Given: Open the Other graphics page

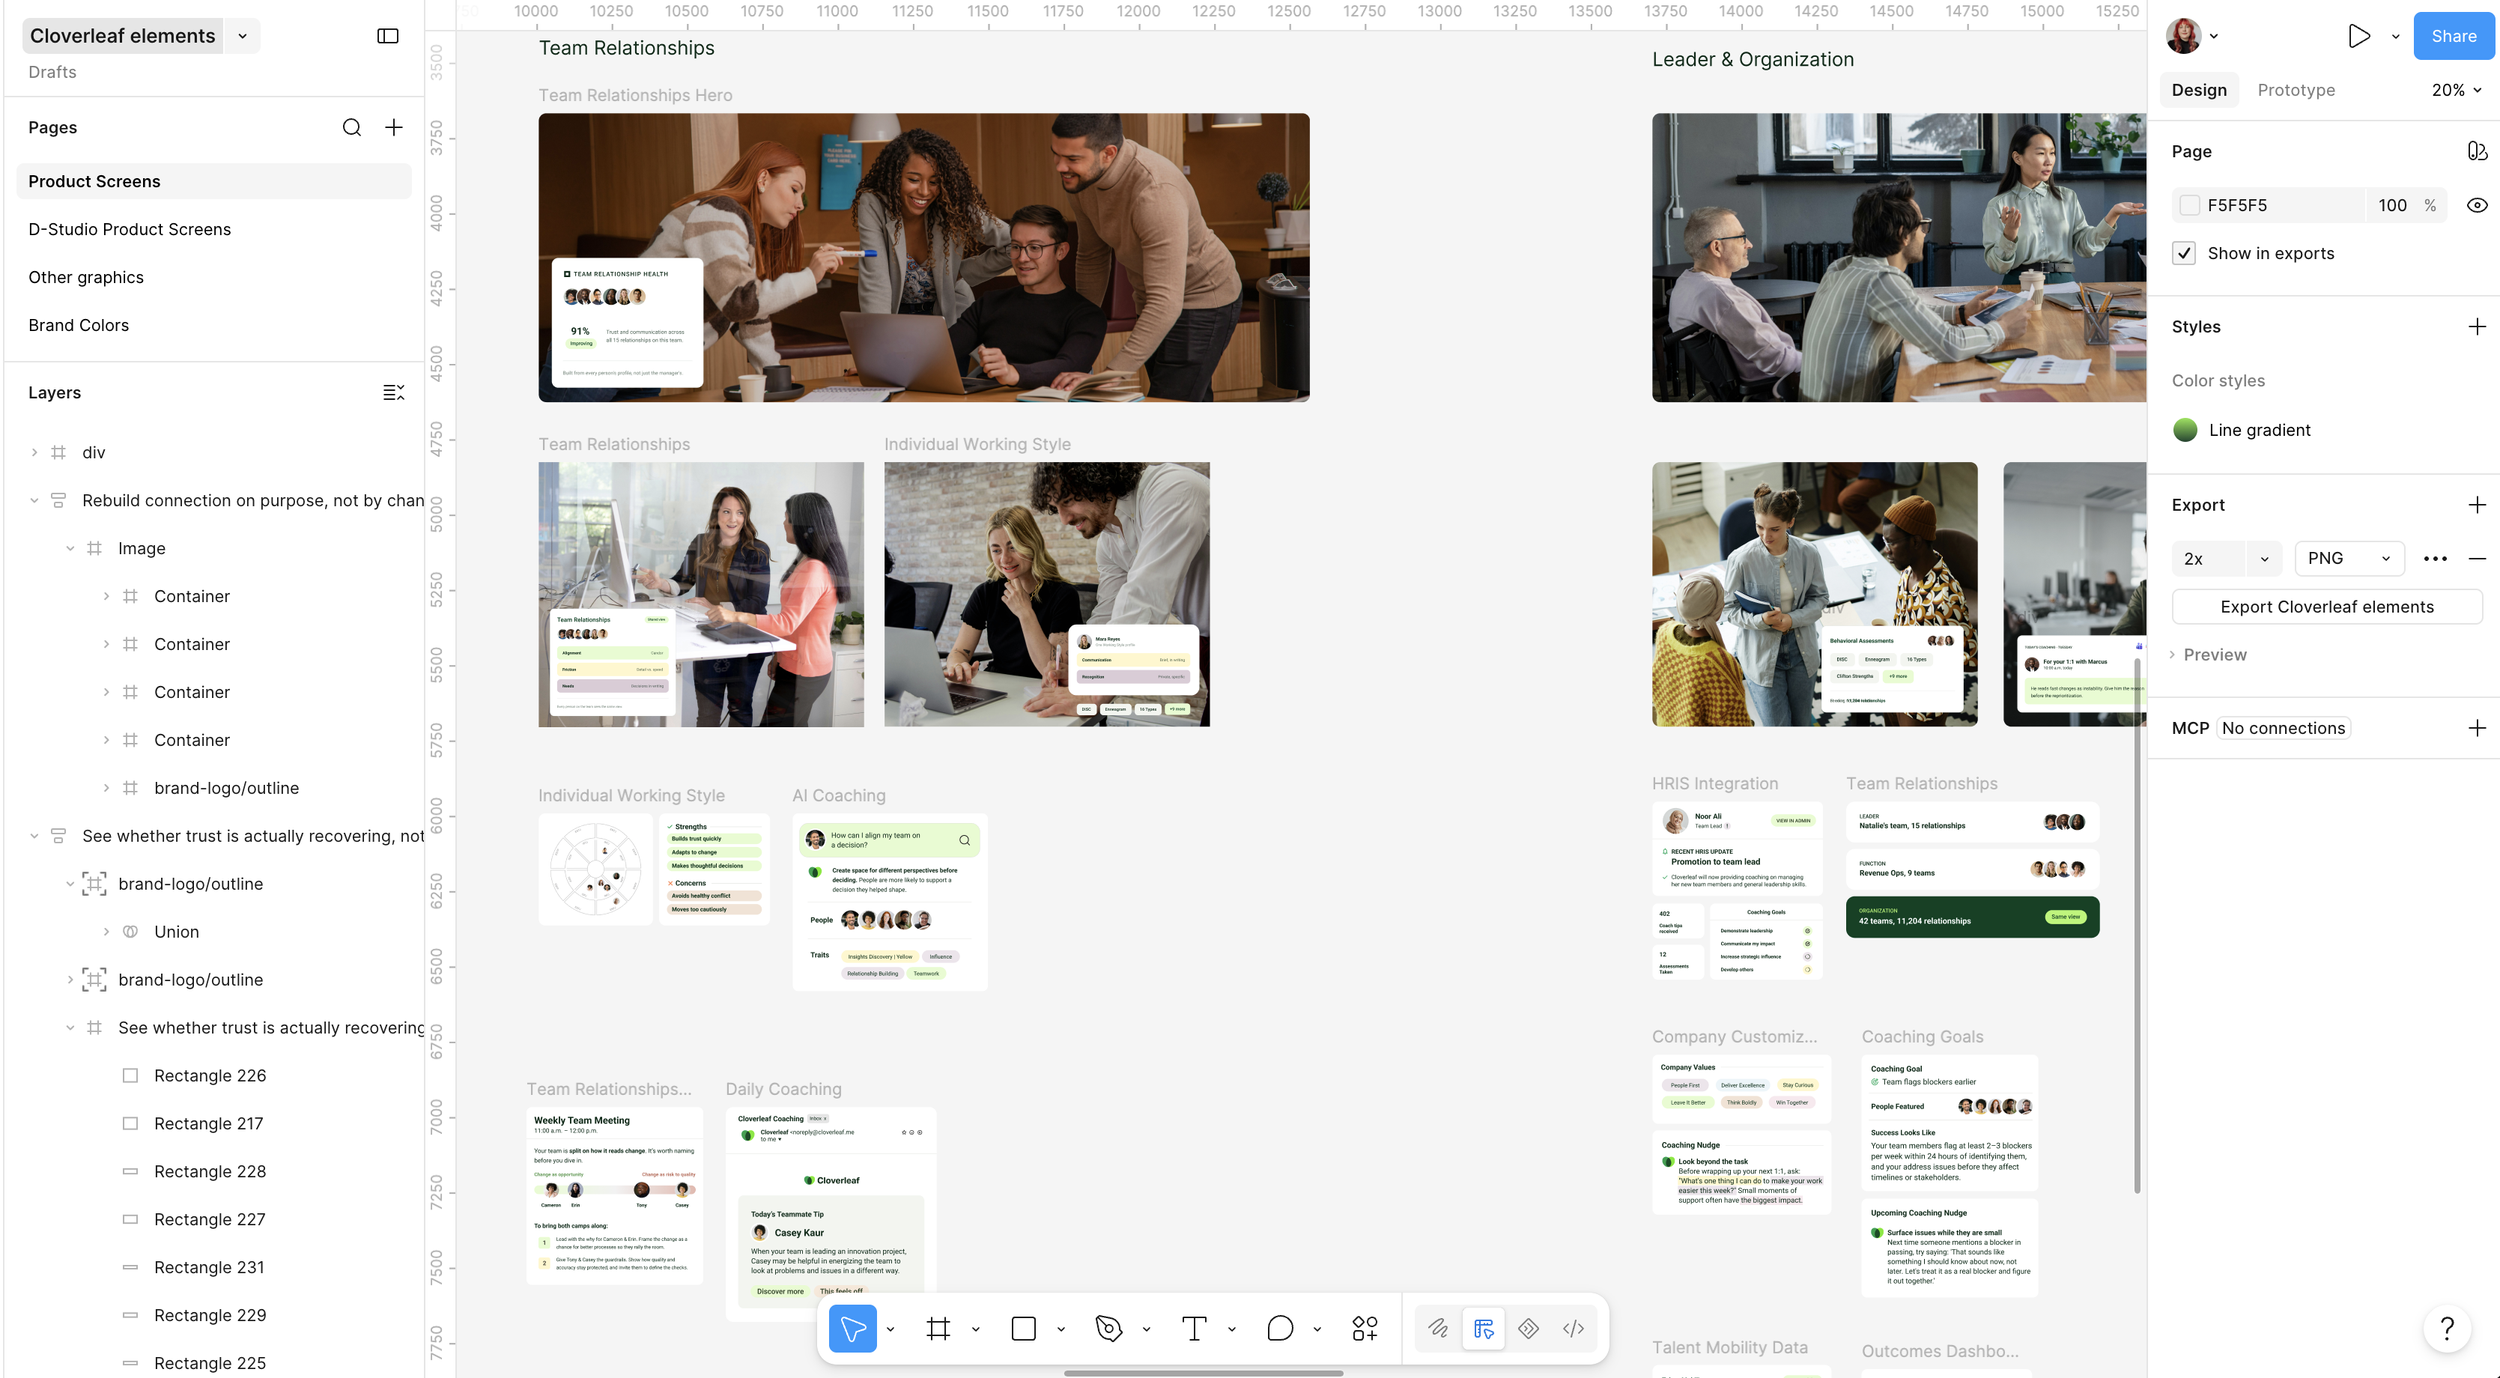Looking at the screenshot, I should 214,277.
